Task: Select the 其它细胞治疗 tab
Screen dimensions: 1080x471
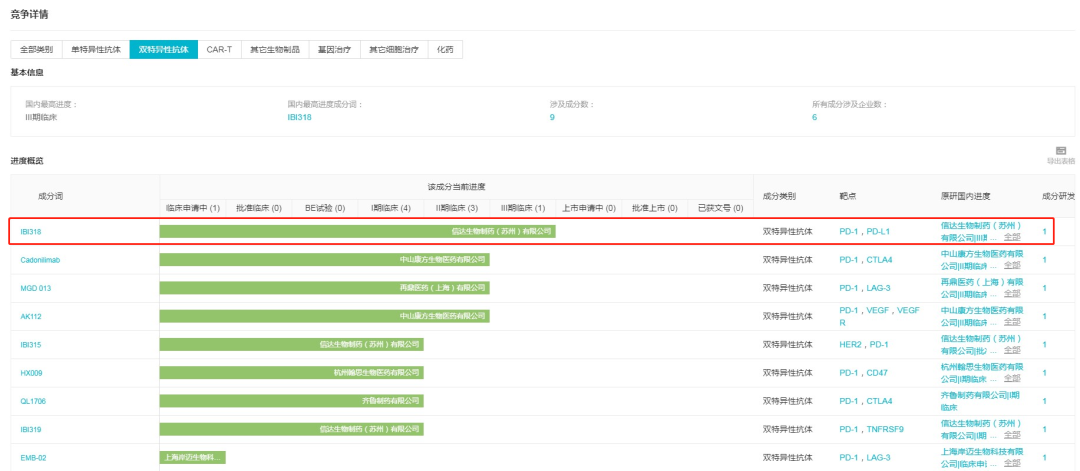Action: coord(394,50)
